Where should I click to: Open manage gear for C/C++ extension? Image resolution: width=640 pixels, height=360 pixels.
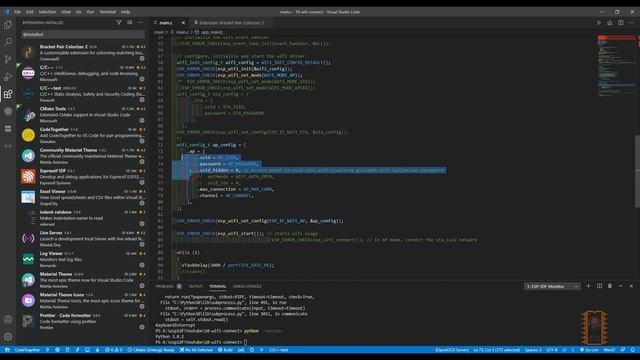pos(142,79)
